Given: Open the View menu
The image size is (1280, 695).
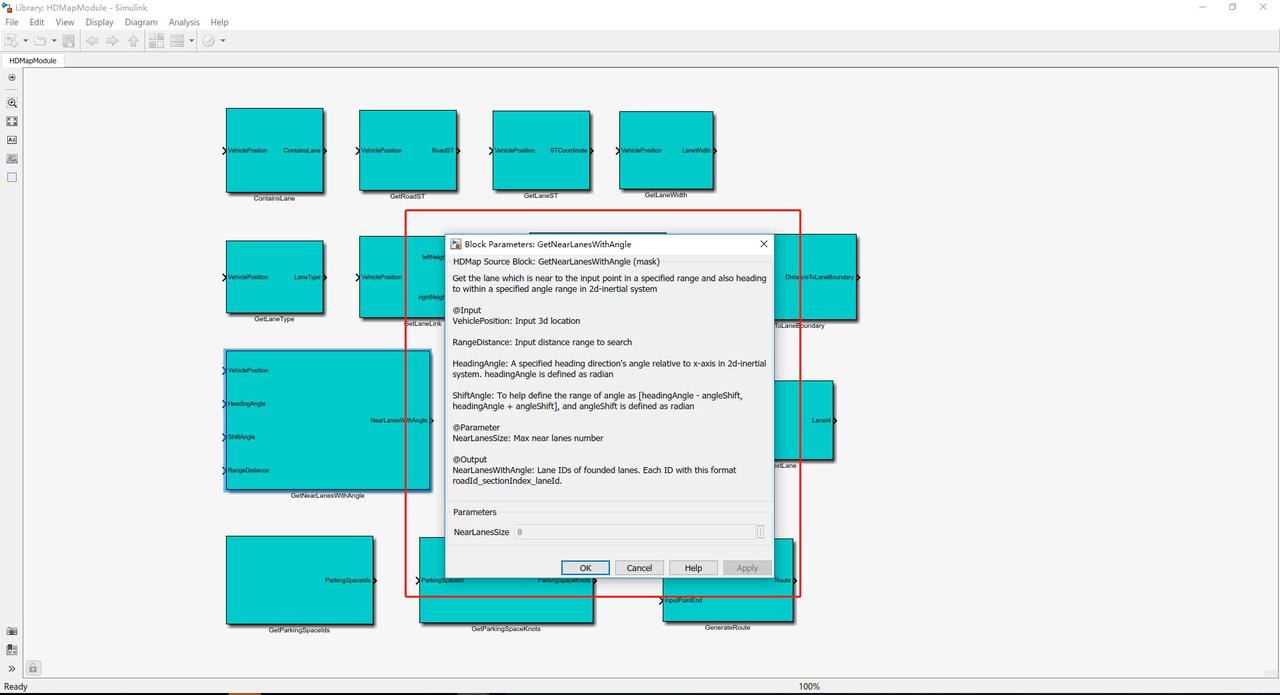Looking at the screenshot, I should pyautogui.click(x=65, y=22).
